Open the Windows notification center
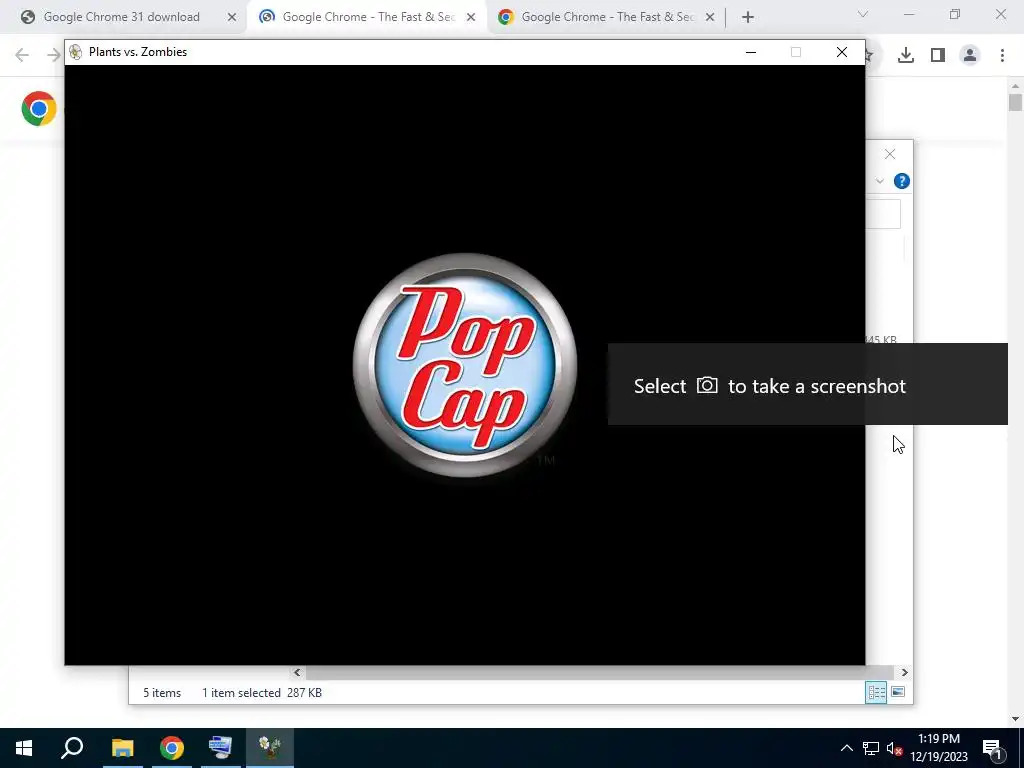 pos(993,748)
